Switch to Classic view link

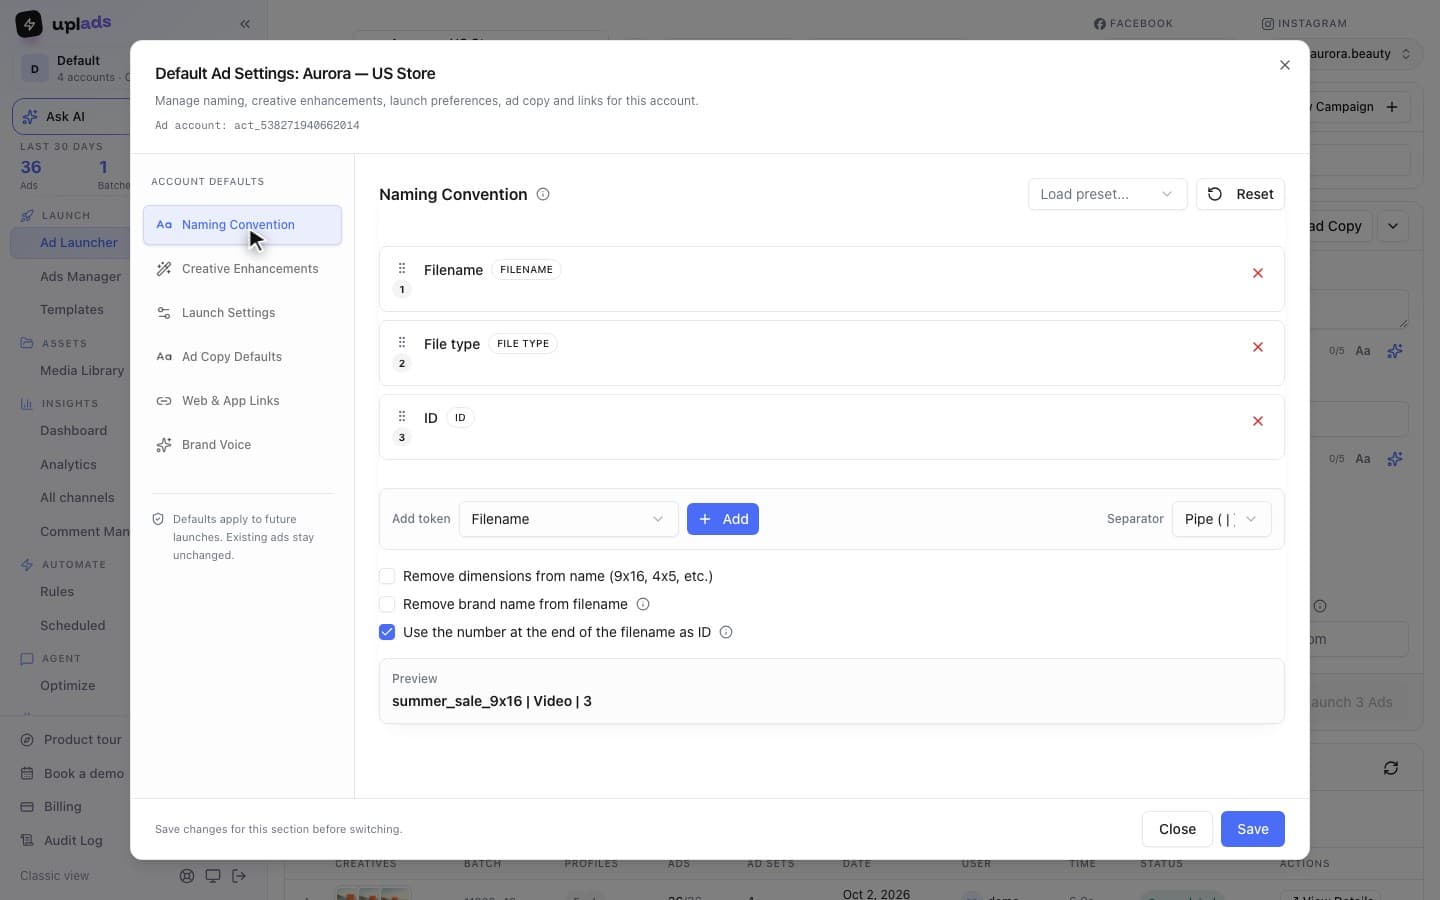[x=55, y=876]
